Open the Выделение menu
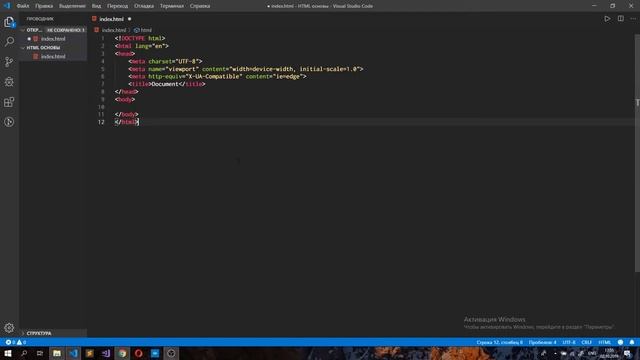Viewport: 640px width, 360px height. (x=72, y=6)
